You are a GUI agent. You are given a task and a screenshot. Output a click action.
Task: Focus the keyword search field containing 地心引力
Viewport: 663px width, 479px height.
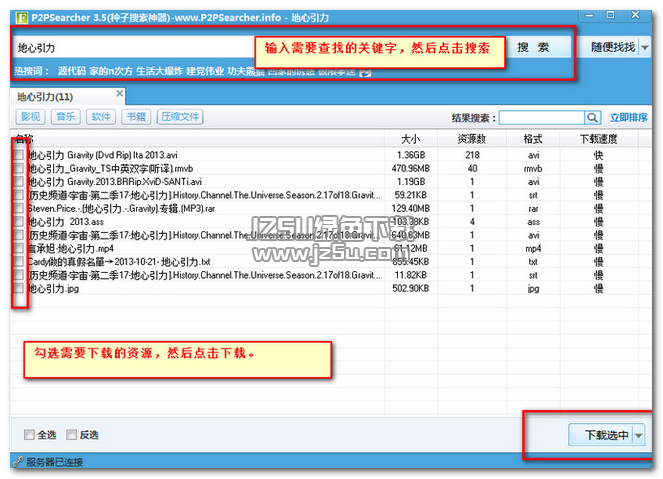[134, 47]
